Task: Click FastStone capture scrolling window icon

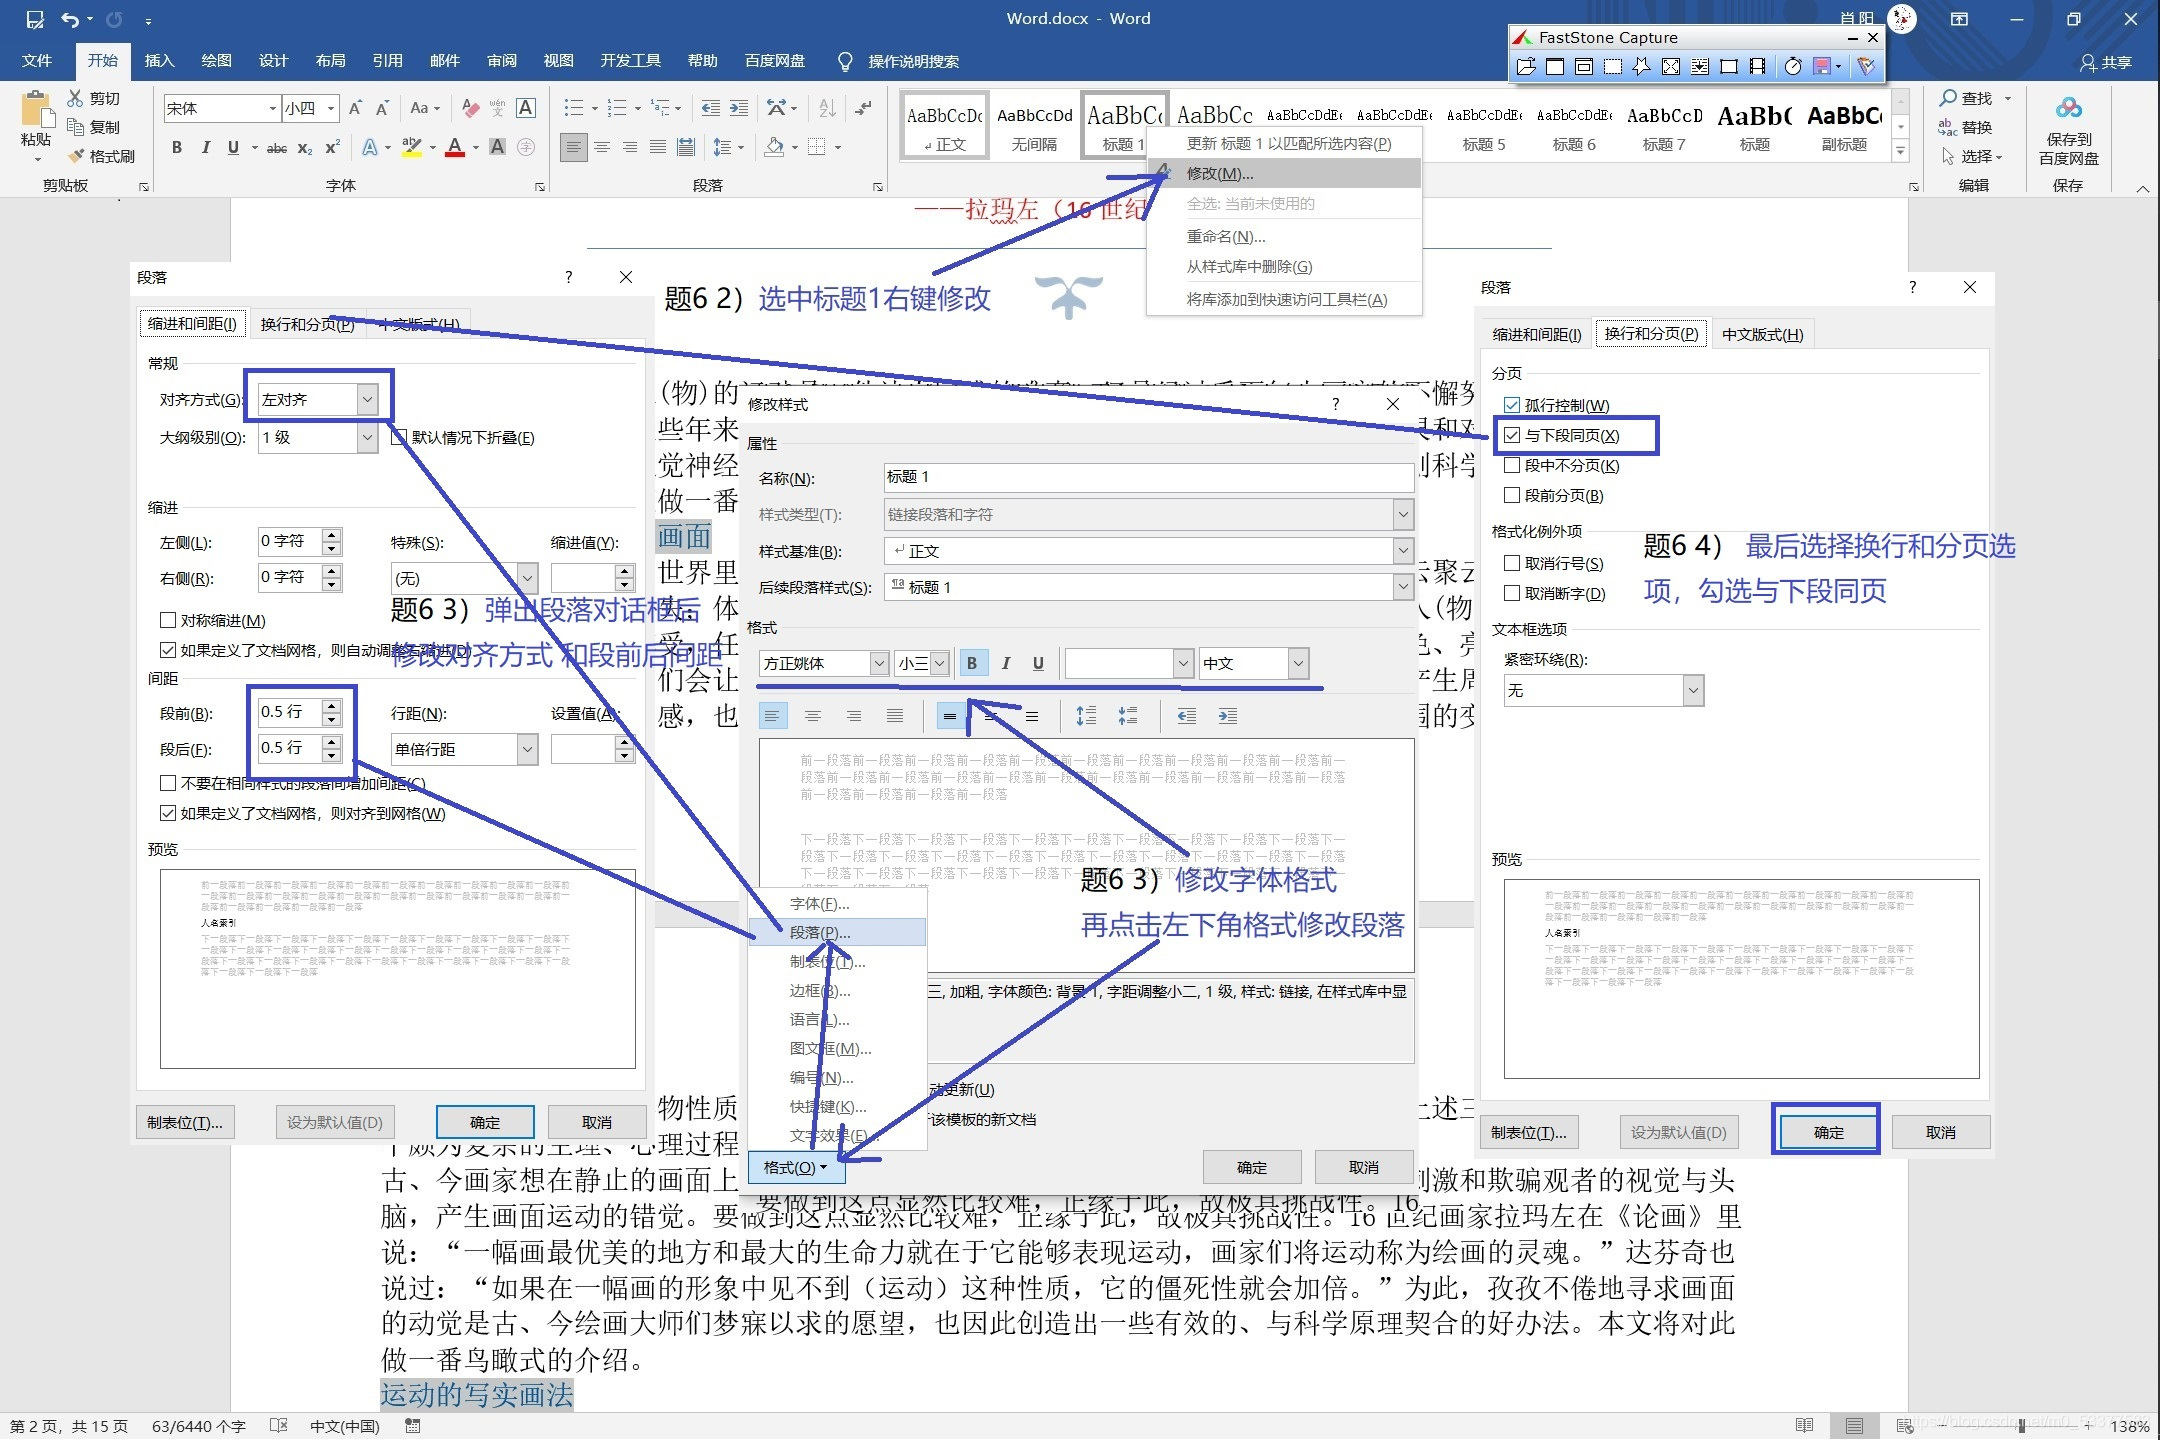Action: tap(1699, 66)
